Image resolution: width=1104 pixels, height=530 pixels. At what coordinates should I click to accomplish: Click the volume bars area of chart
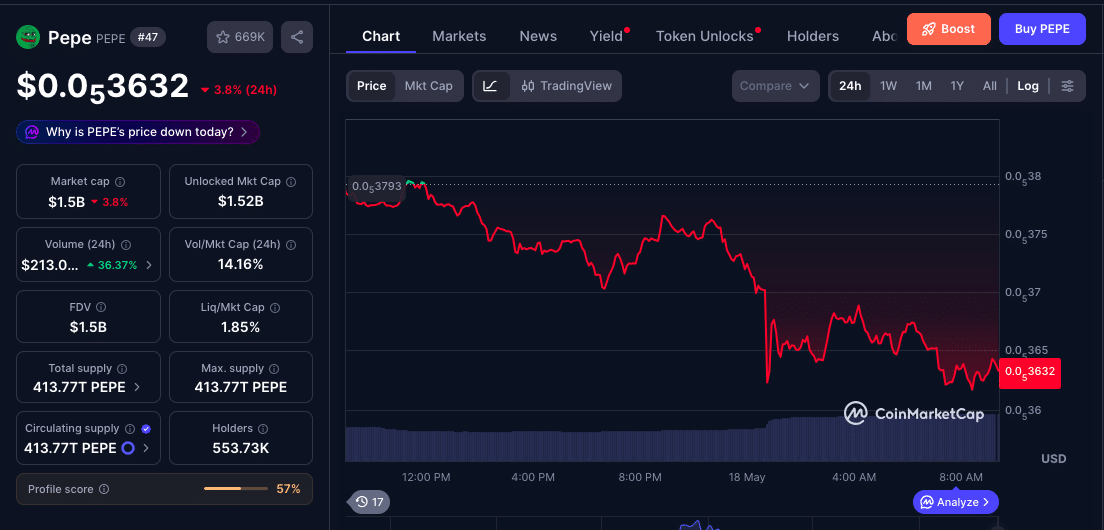(672, 440)
